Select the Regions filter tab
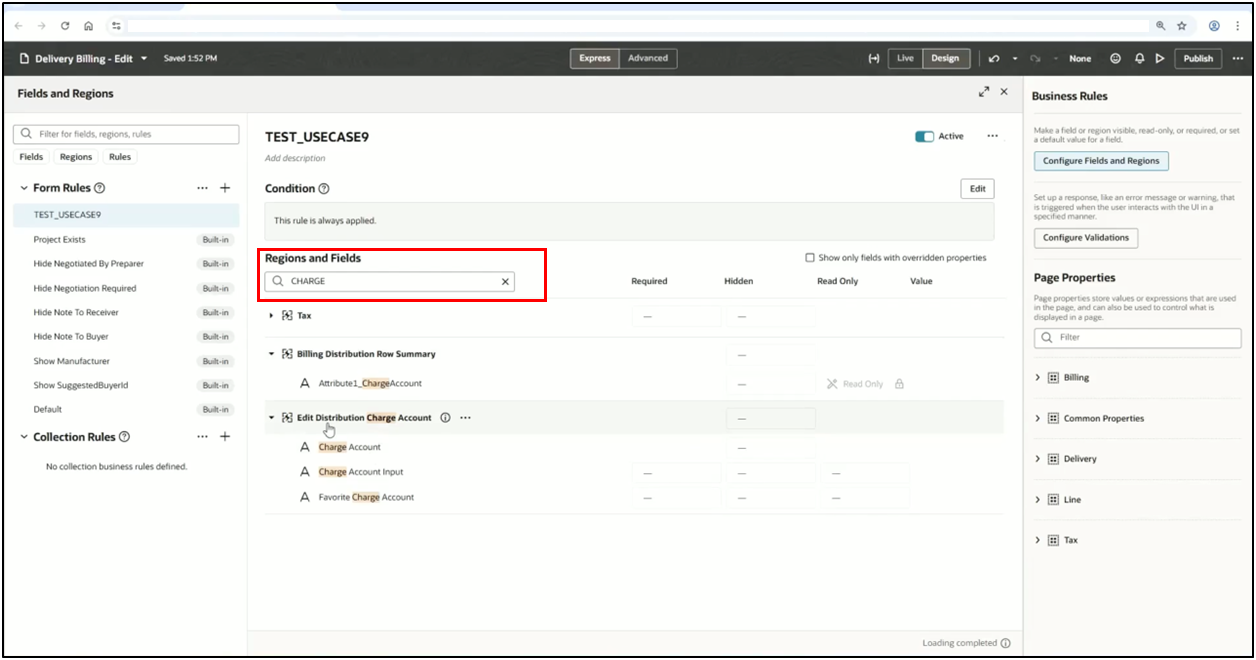1256x660 pixels. (75, 157)
